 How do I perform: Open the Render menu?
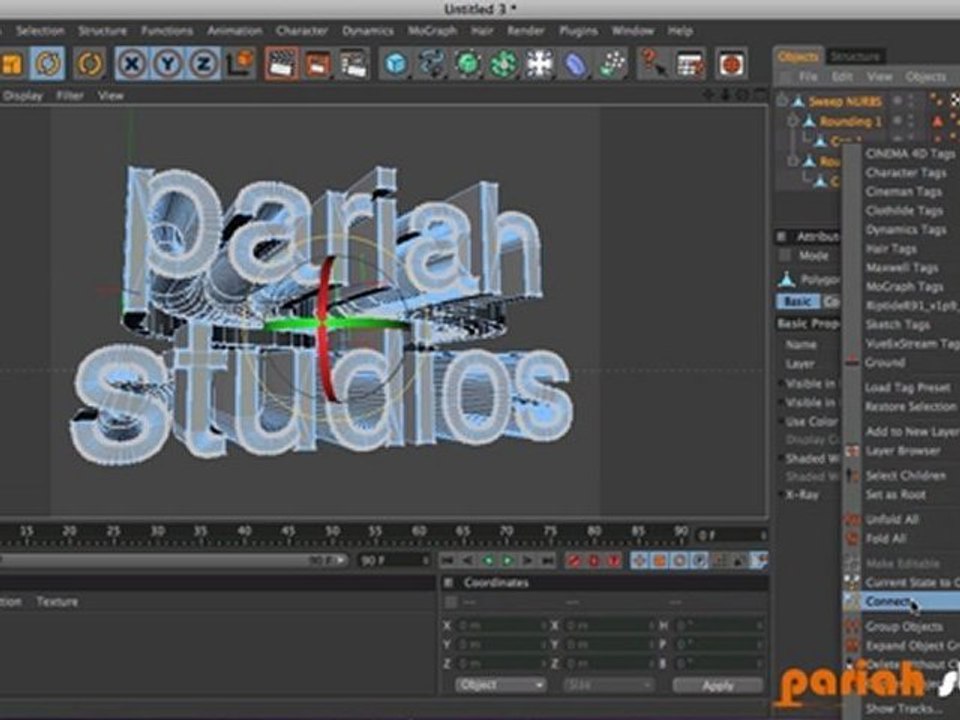525,31
